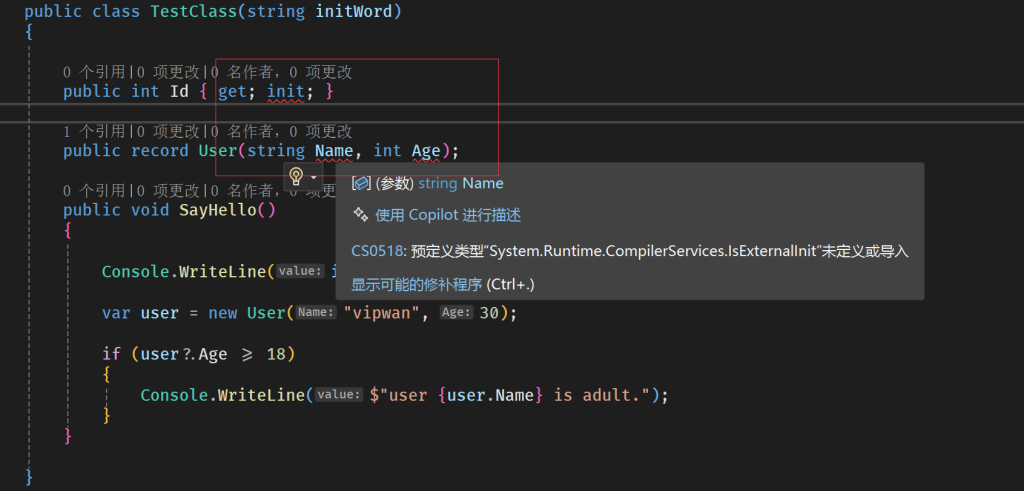This screenshot has width=1024, height=491.
Task: Click the "Name:" inlay hint in new User
Action: pyautogui.click(x=316, y=313)
